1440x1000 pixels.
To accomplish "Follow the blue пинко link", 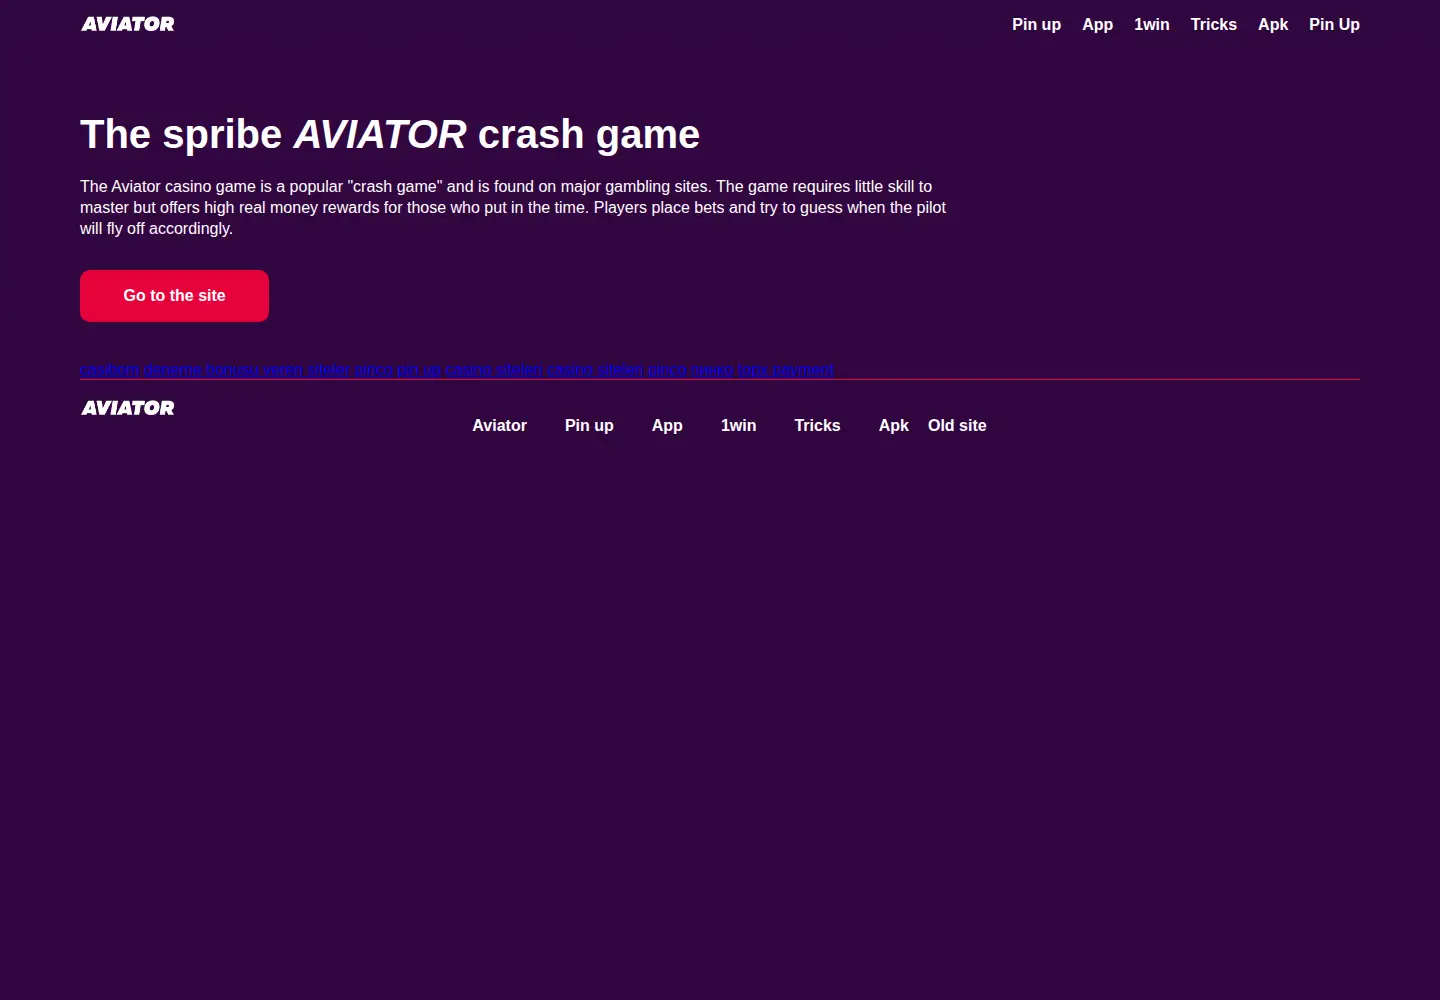I will click(712, 369).
